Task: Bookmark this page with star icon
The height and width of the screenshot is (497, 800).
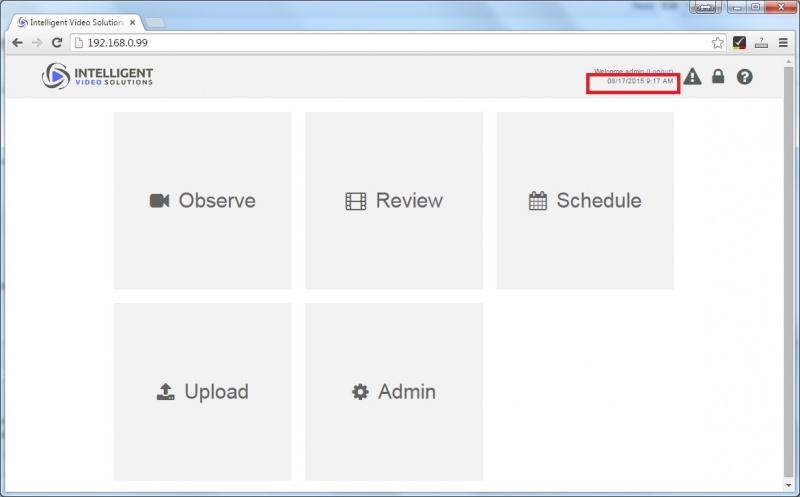Action: [x=717, y=43]
